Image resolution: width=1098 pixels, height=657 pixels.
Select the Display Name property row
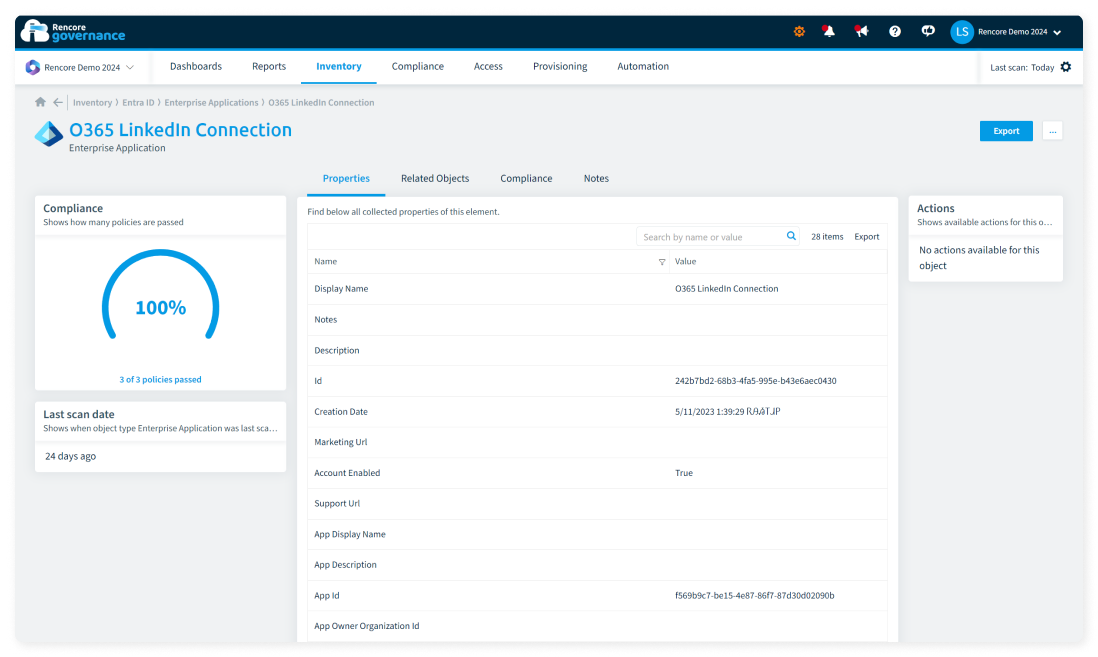(x=597, y=289)
